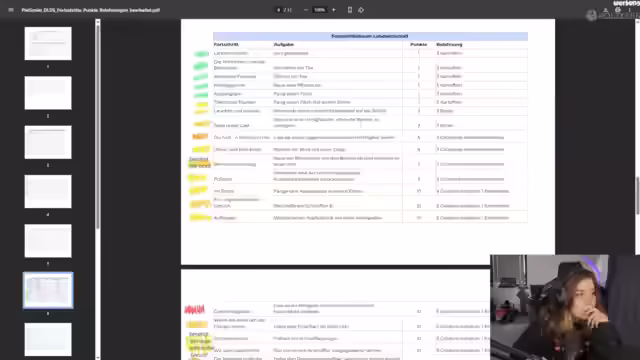Click the document's vertical scrollbar thumb
640x360 pixels.
pyautogui.click(x=638, y=195)
